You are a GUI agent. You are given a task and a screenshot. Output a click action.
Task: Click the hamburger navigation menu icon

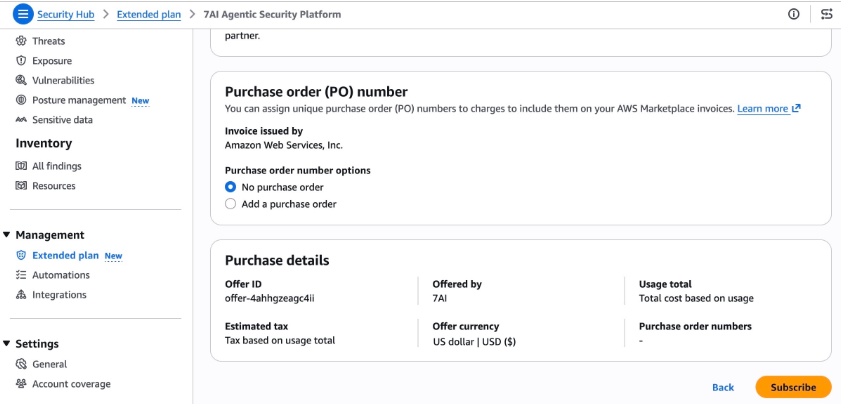[x=22, y=14]
